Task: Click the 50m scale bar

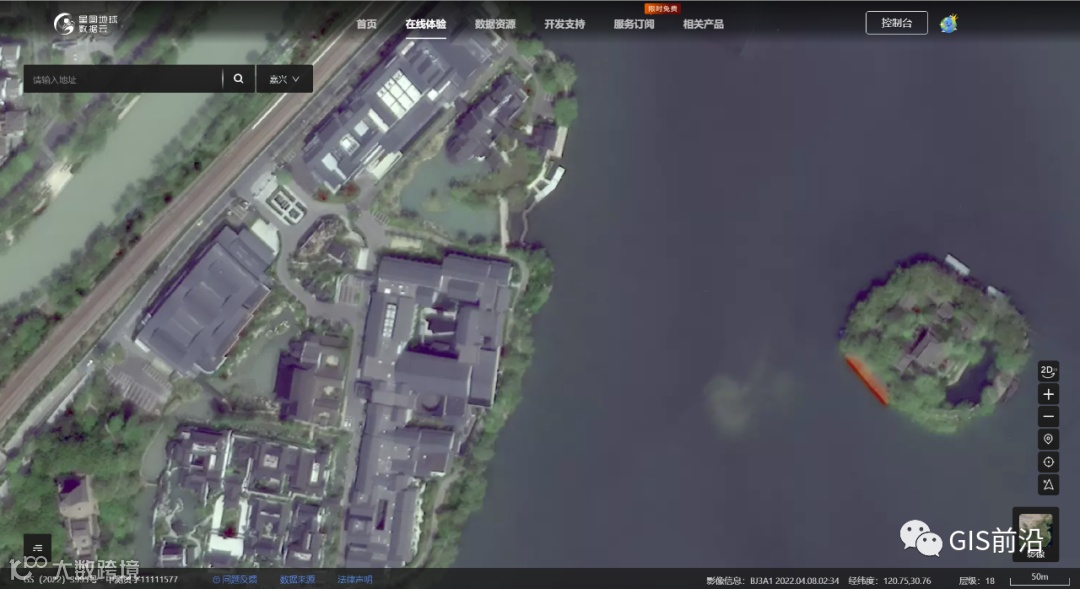Action: [1039, 579]
